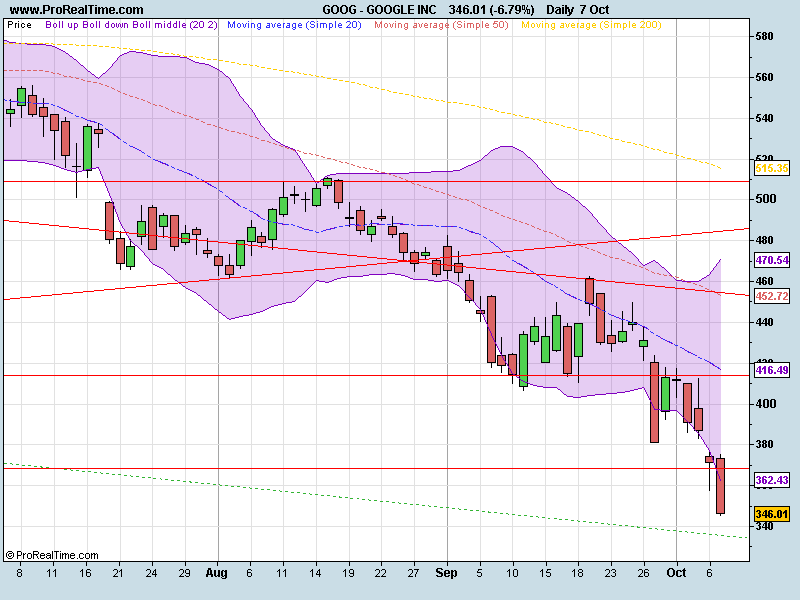Image resolution: width=800 pixels, height=600 pixels.
Task: Select the 460 price axis label
Action: pyautogui.click(x=764, y=281)
